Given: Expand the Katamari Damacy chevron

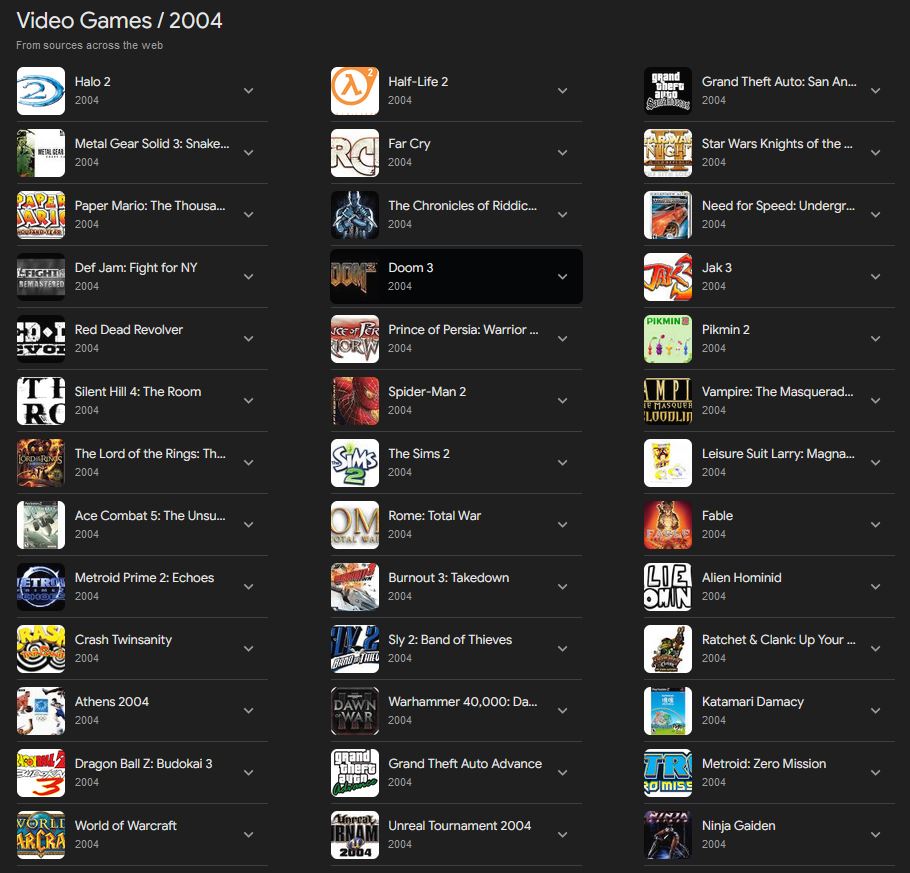Looking at the screenshot, I should pyautogui.click(x=876, y=712).
